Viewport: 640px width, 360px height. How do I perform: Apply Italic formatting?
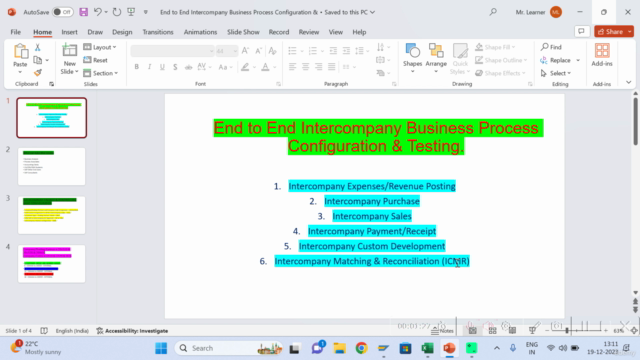coord(149,67)
